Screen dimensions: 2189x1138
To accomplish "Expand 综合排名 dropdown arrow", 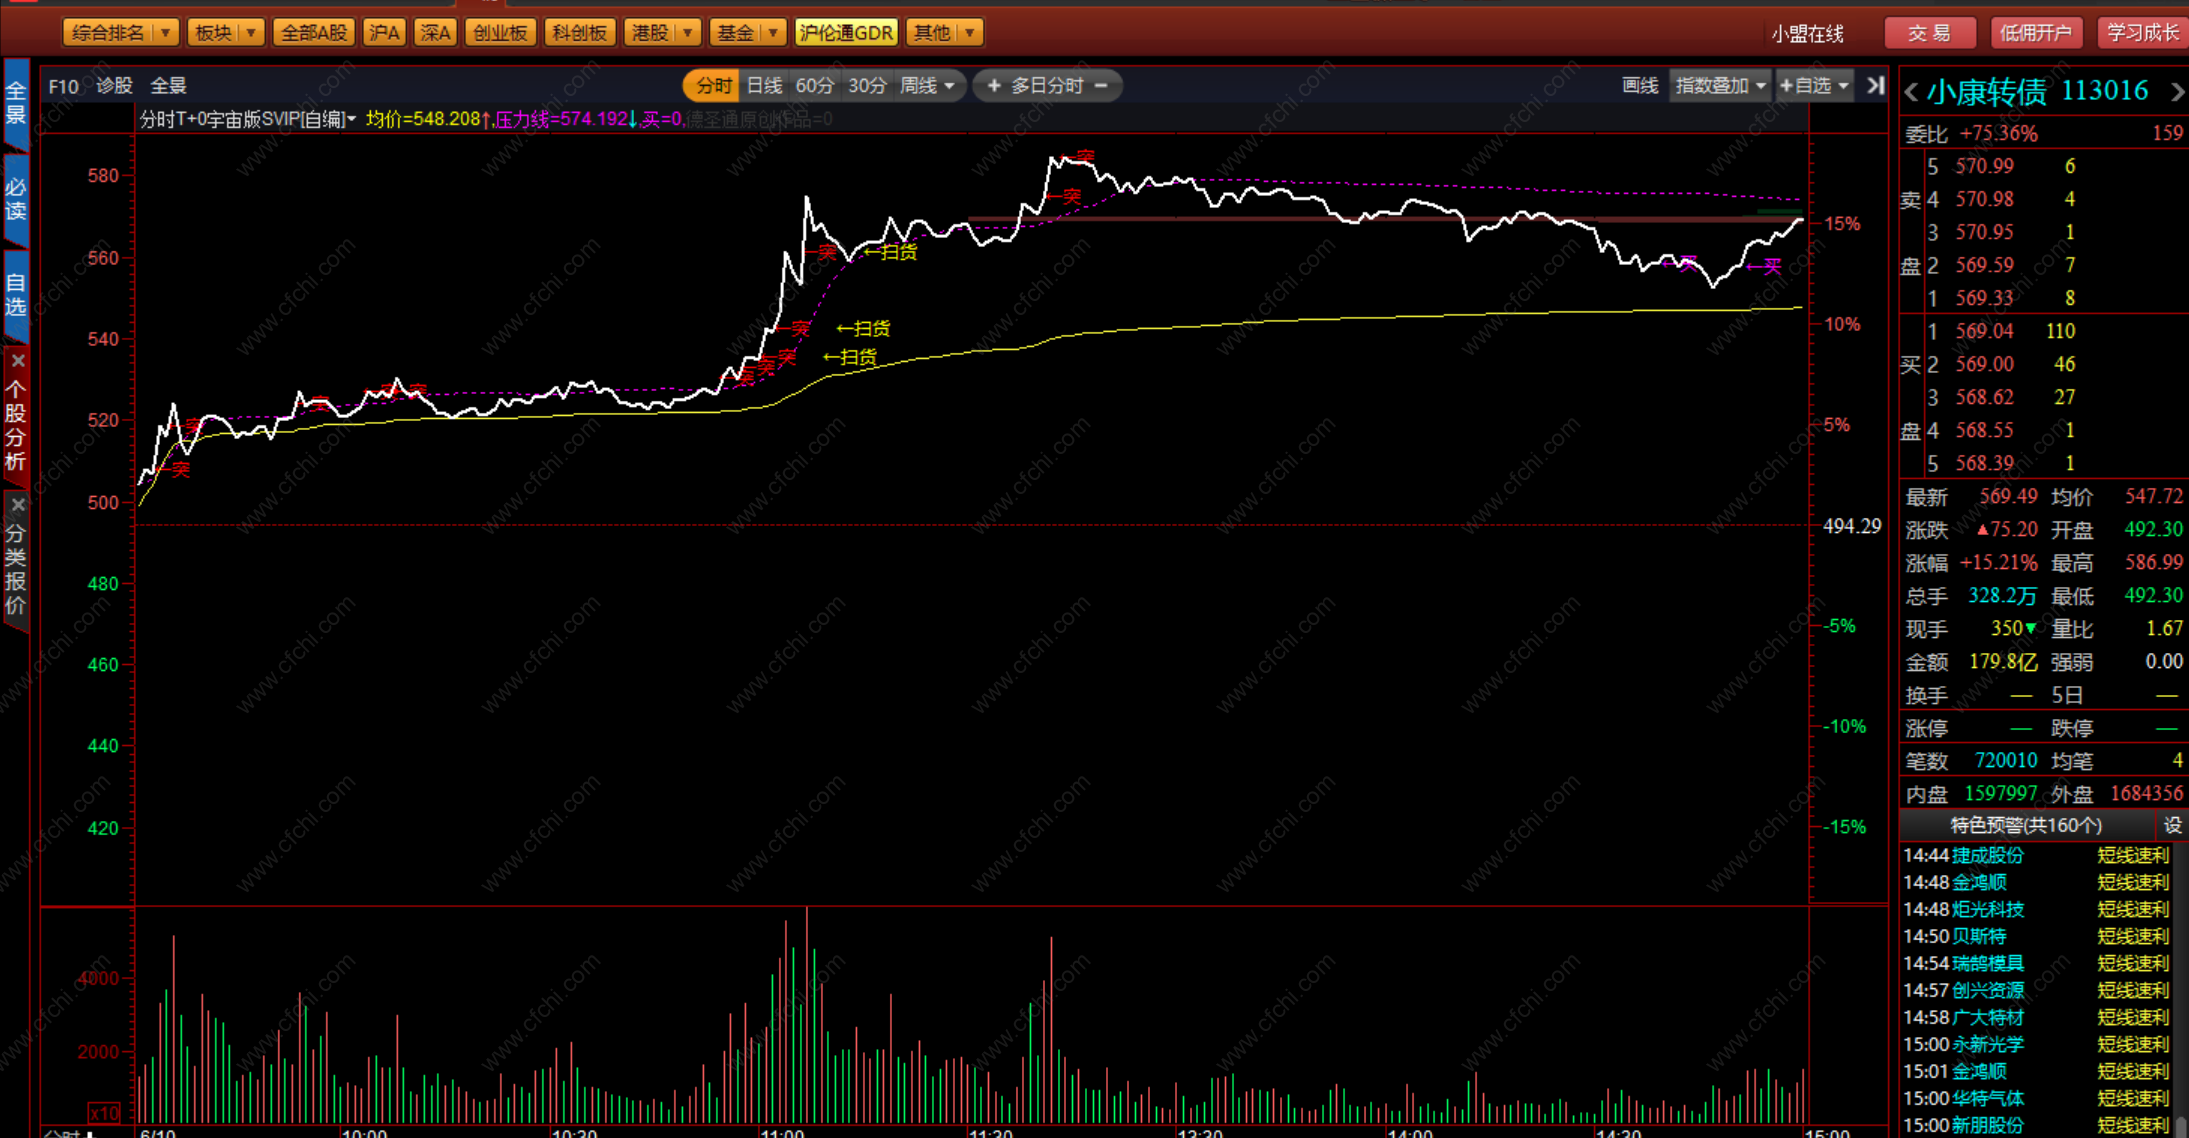I will (x=165, y=33).
